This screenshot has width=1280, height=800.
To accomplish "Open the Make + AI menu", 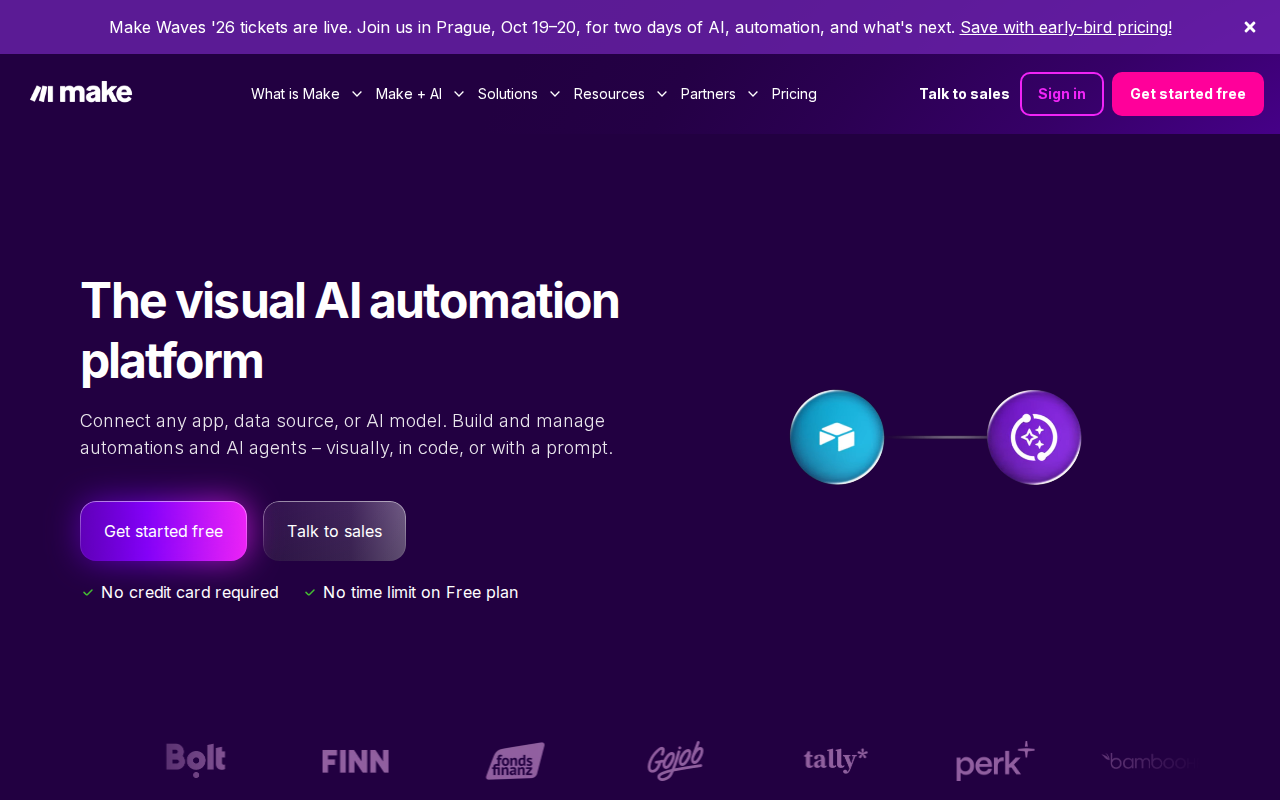I will coord(409,94).
